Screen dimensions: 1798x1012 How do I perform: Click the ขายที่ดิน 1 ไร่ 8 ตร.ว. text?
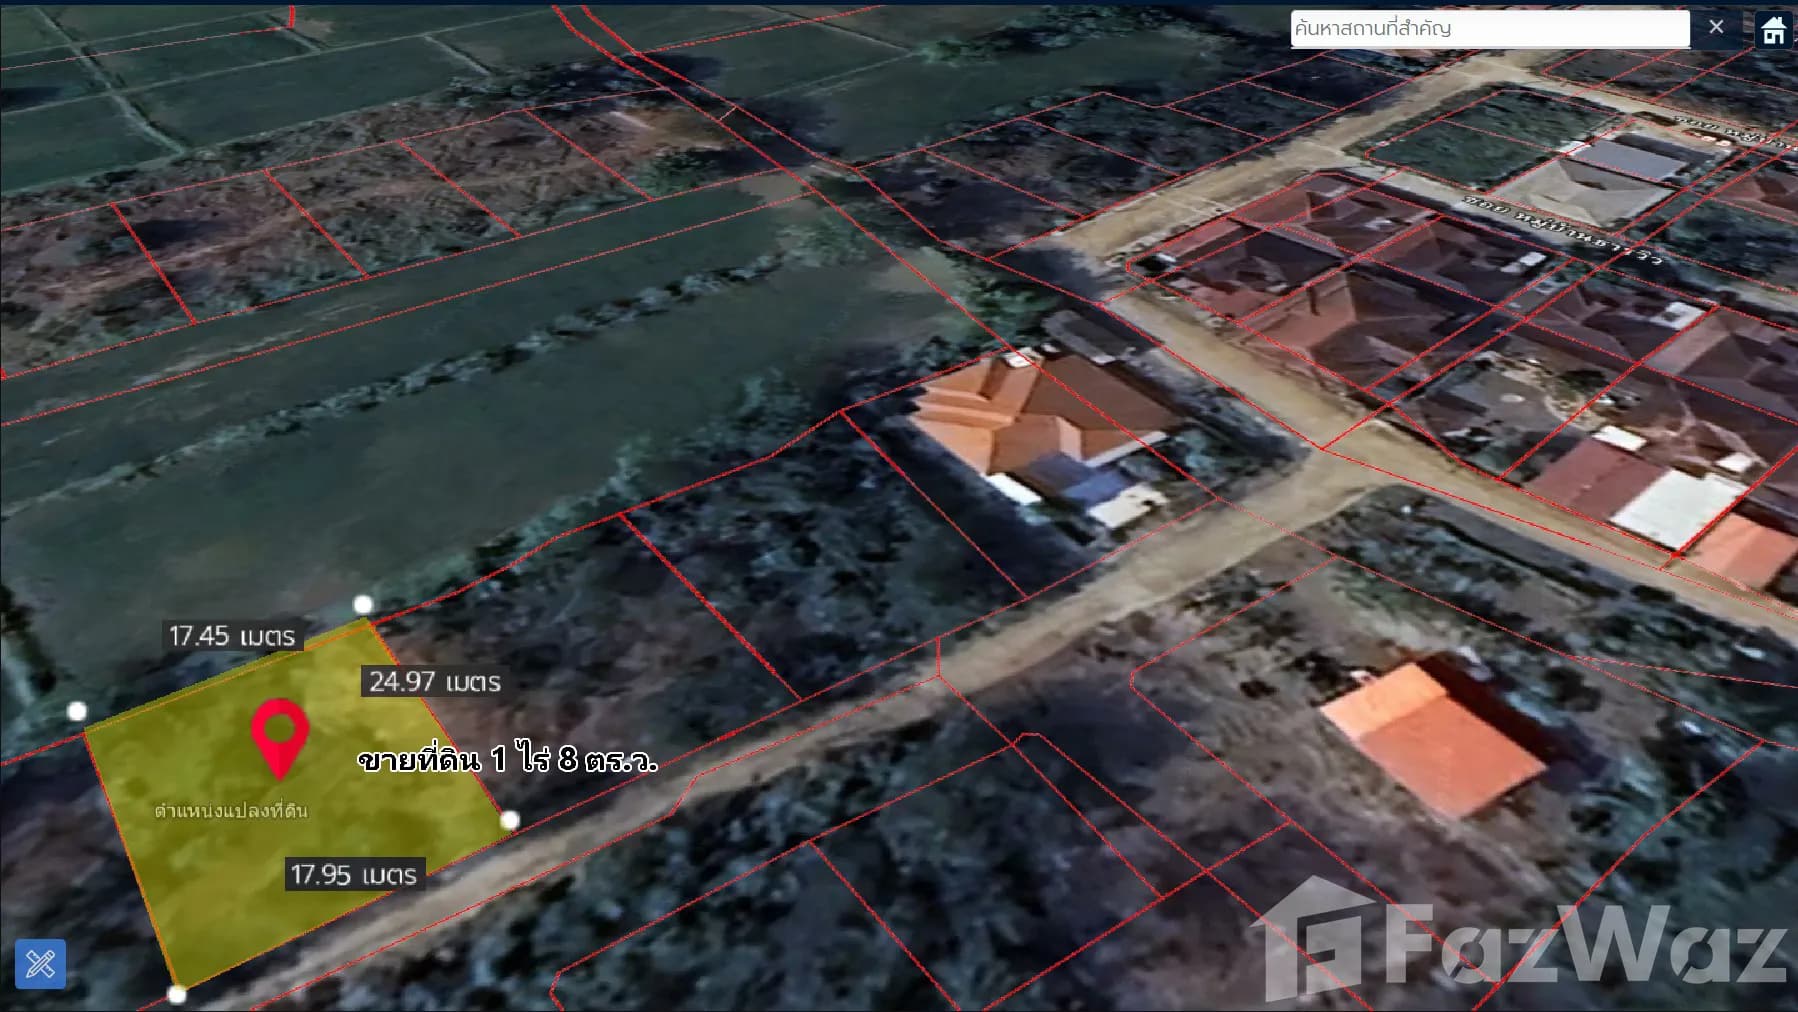pos(507,761)
